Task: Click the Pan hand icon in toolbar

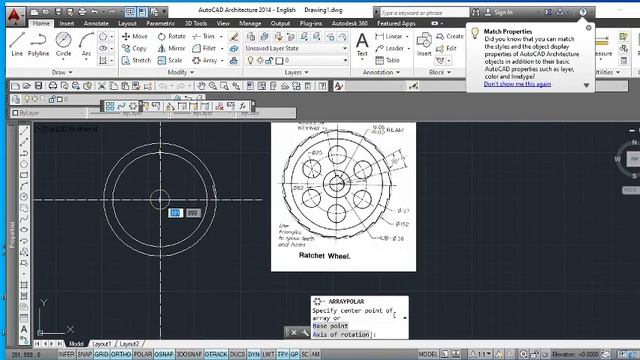Action: pos(201,86)
